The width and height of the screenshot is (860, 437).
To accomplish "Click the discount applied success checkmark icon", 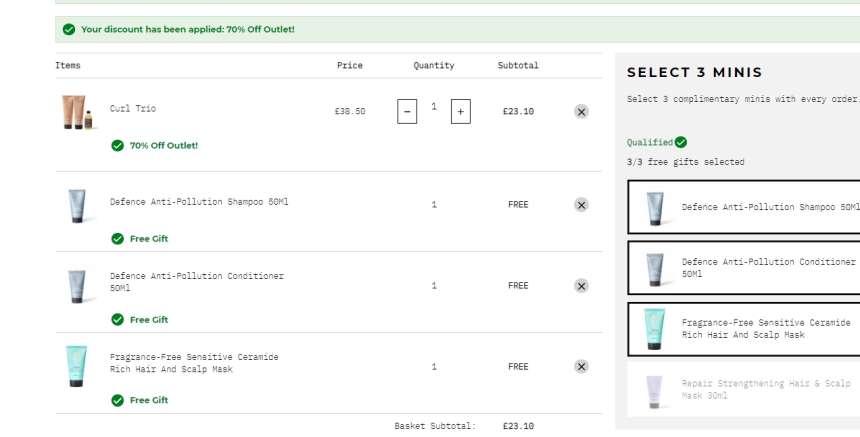I will point(69,30).
